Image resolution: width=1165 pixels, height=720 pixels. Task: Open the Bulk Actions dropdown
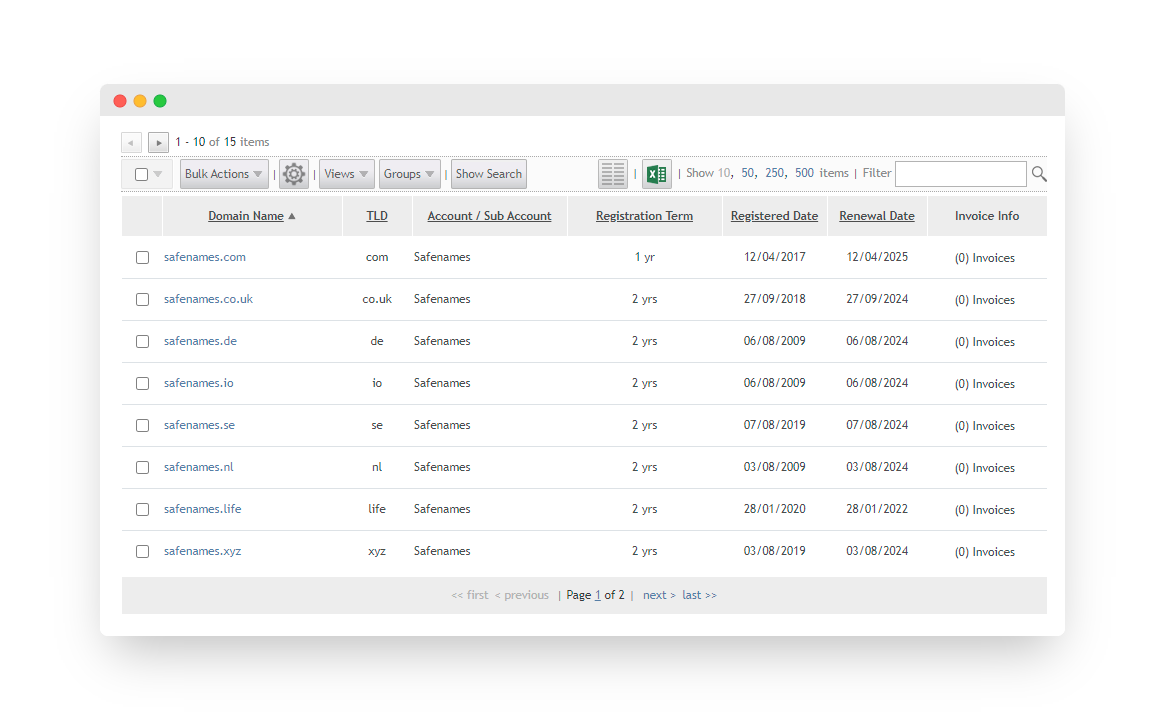coord(224,174)
